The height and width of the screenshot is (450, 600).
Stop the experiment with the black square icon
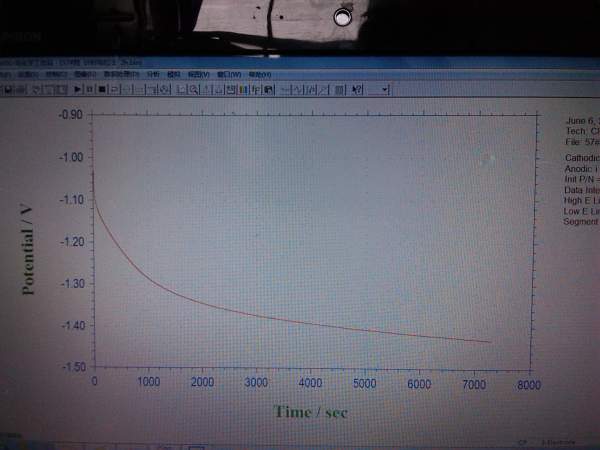102,89
